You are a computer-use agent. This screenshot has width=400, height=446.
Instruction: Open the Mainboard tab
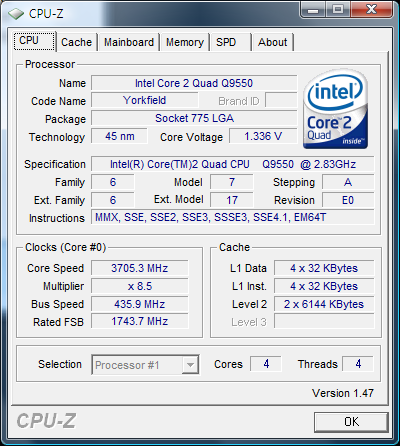pos(129,42)
